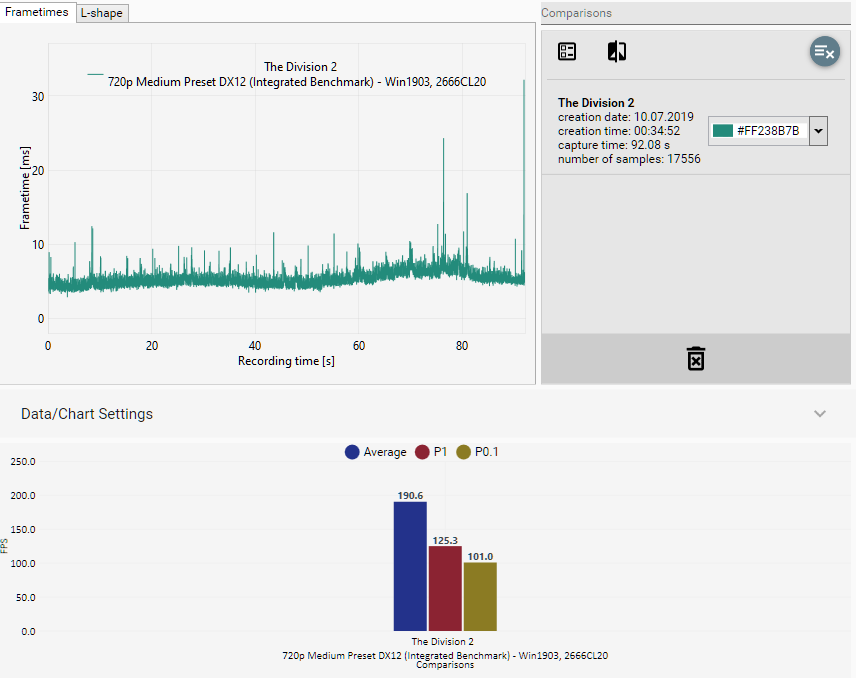Click the Recording time [s] axis label

click(x=286, y=361)
